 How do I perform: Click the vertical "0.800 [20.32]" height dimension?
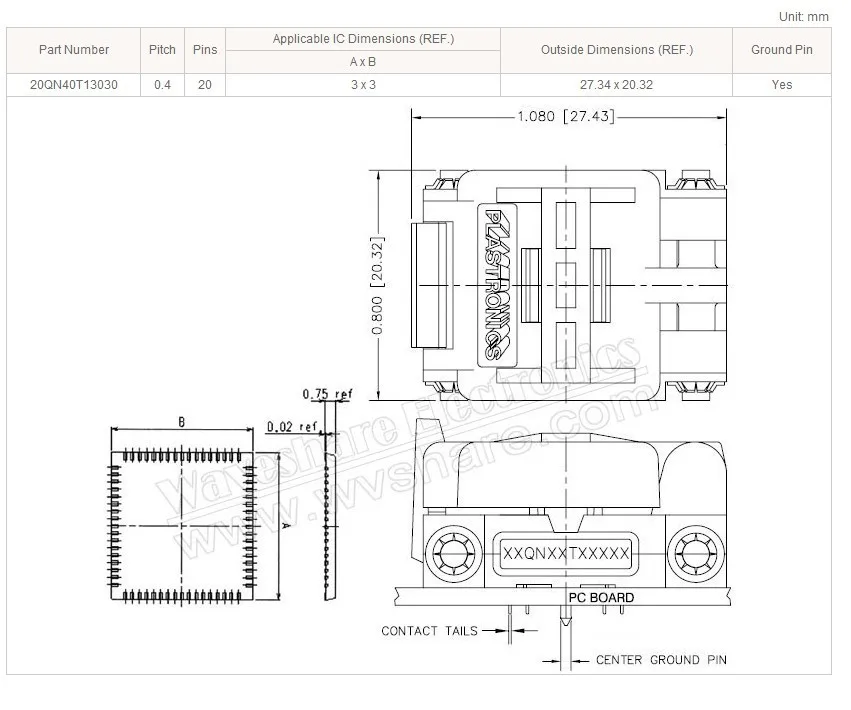pyautogui.click(x=377, y=285)
